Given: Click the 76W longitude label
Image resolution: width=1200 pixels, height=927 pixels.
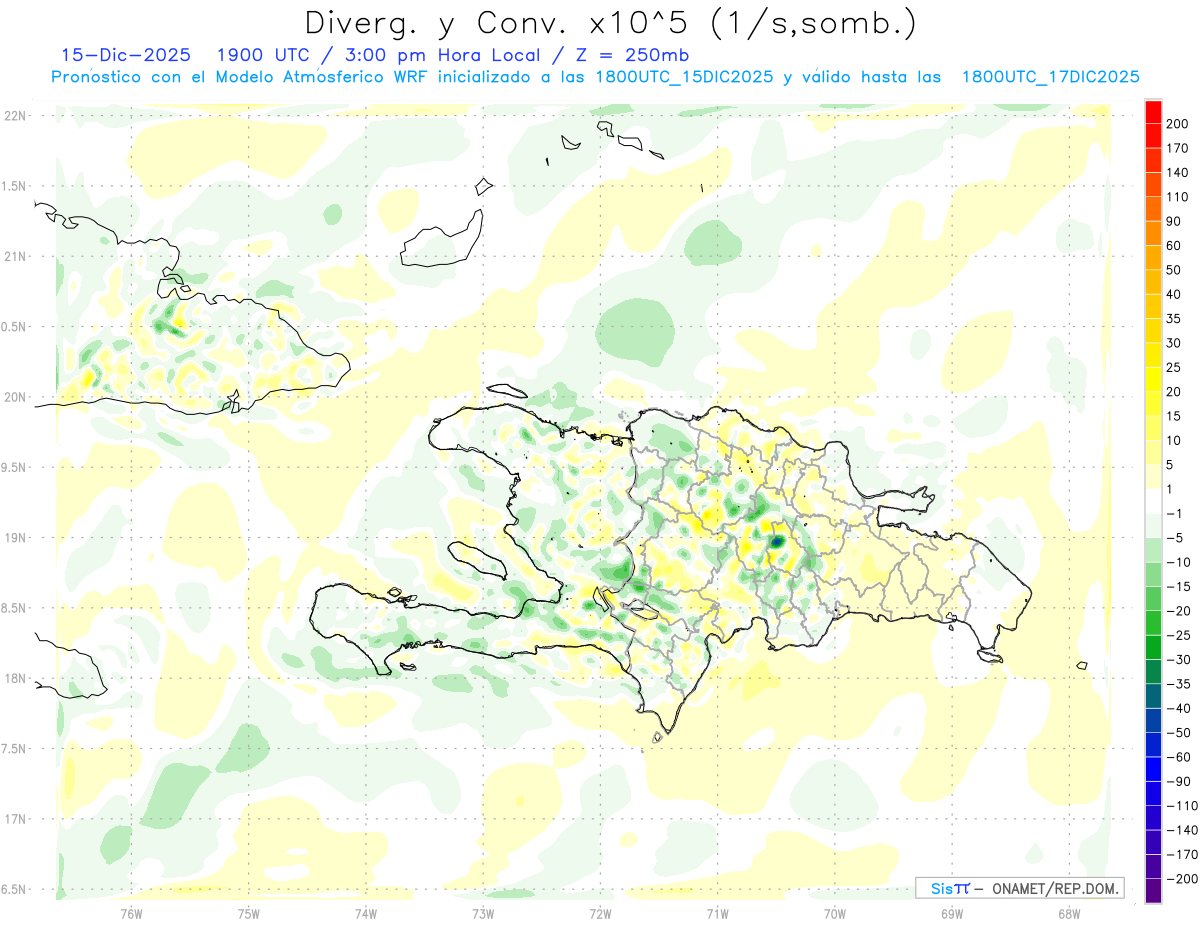Looking at the screenshot, I should [131, 913].
